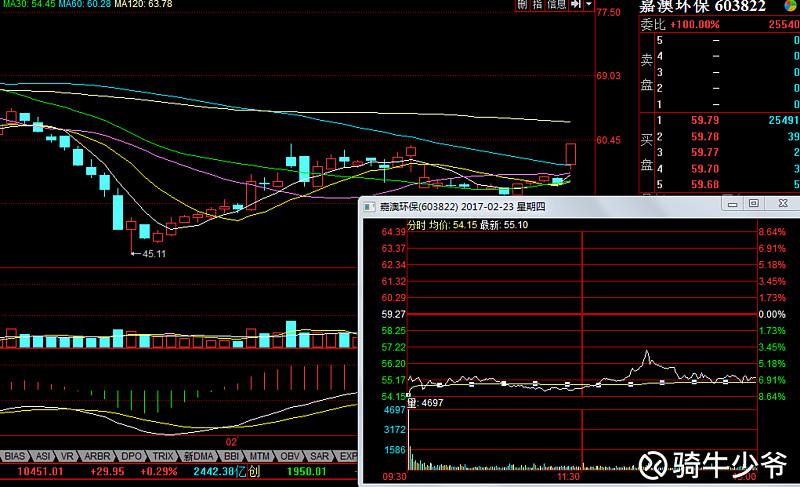Open the 新DMA indicator tab
The image size is (800, 487).
click(198, 456)
